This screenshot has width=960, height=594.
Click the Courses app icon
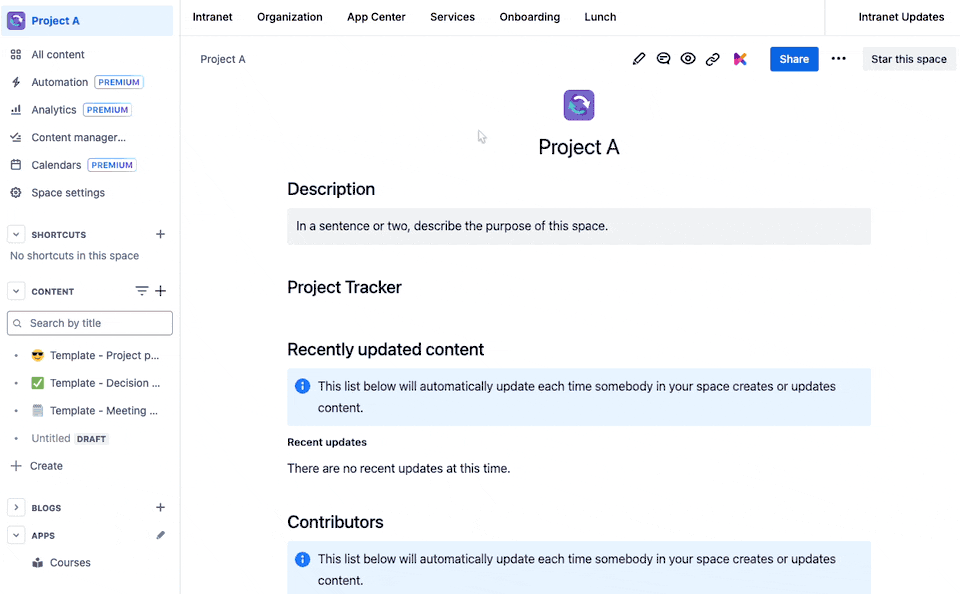pos(38,562)
